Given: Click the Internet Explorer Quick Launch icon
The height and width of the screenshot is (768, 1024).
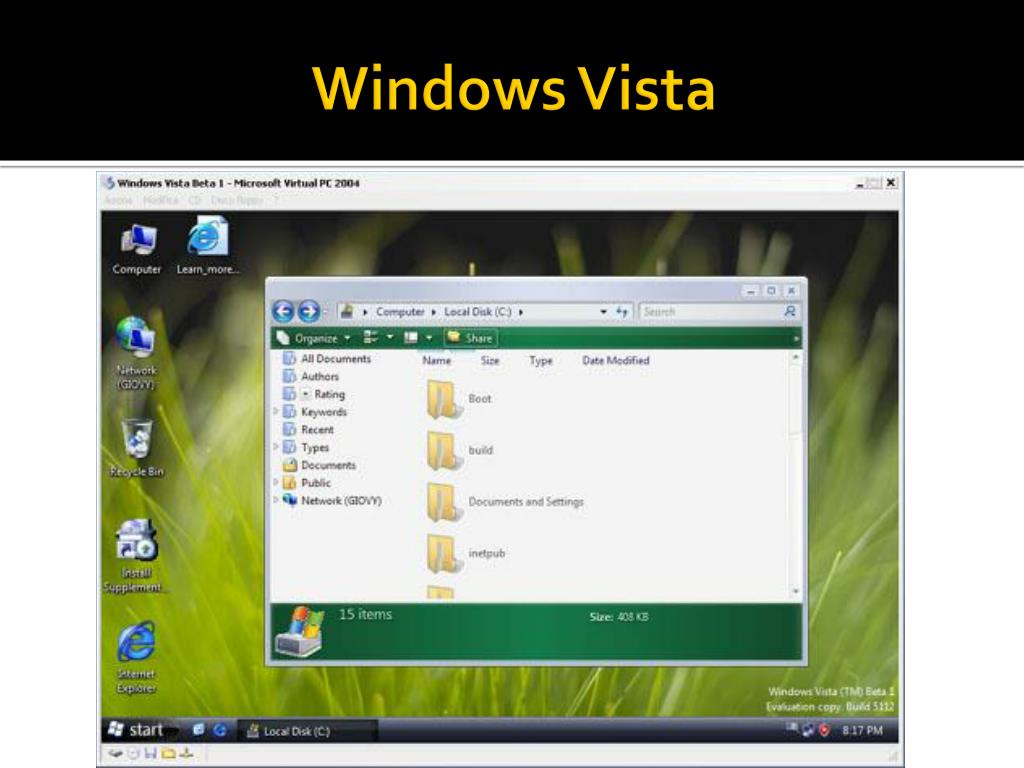Looking at the screenshot, I should [220, 730].
